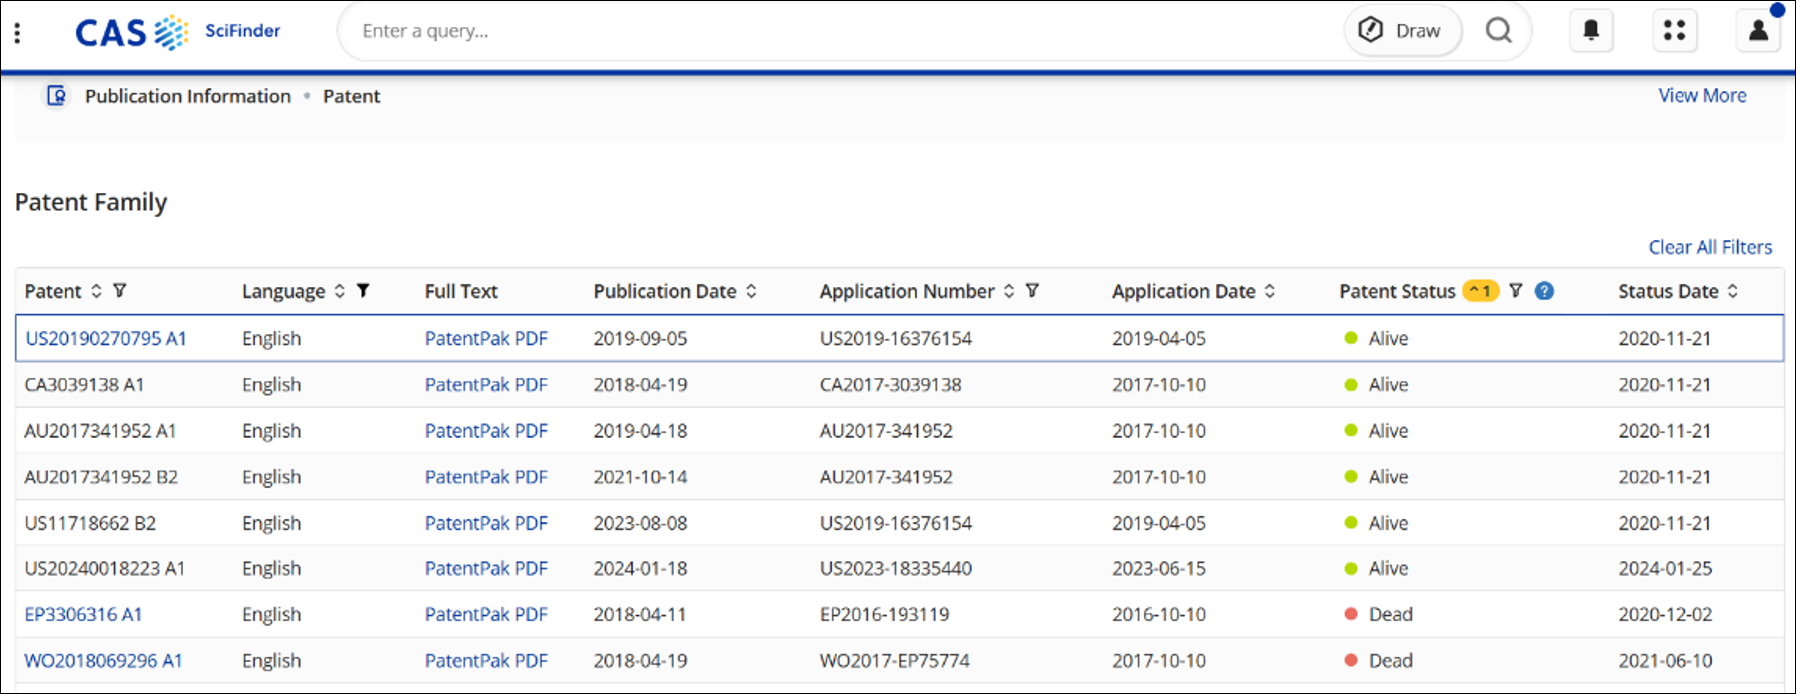Click publication date 2023-08-08
Screen dimensions: 1796x694
640,523
